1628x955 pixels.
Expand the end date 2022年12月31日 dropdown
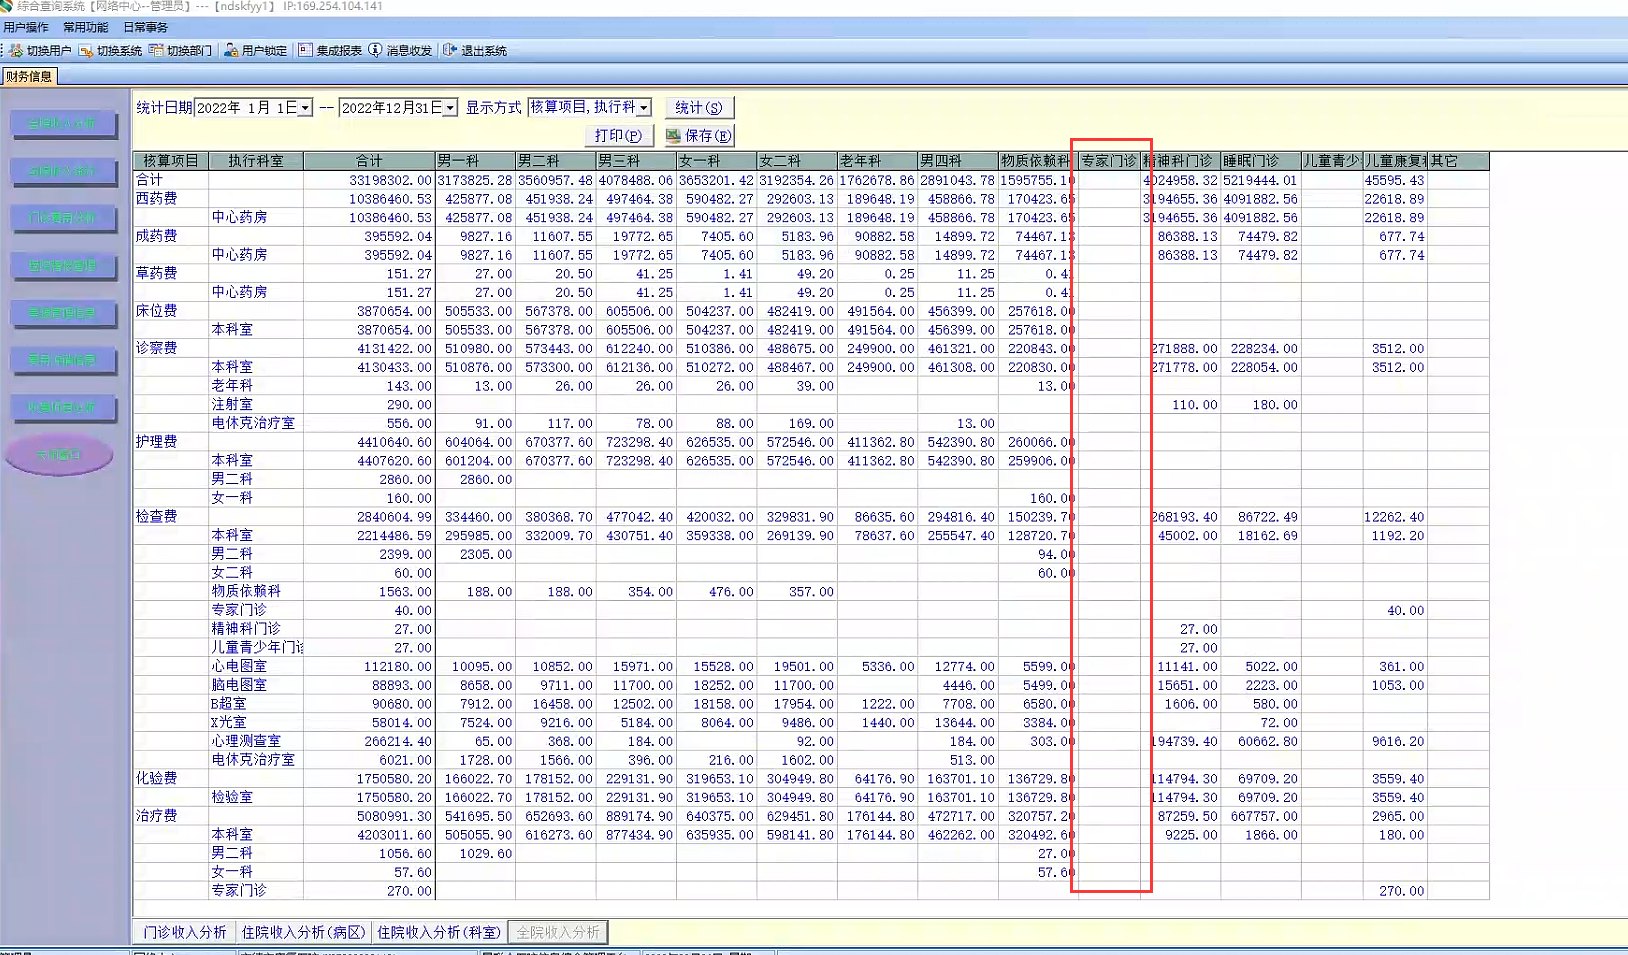(450, 108)
